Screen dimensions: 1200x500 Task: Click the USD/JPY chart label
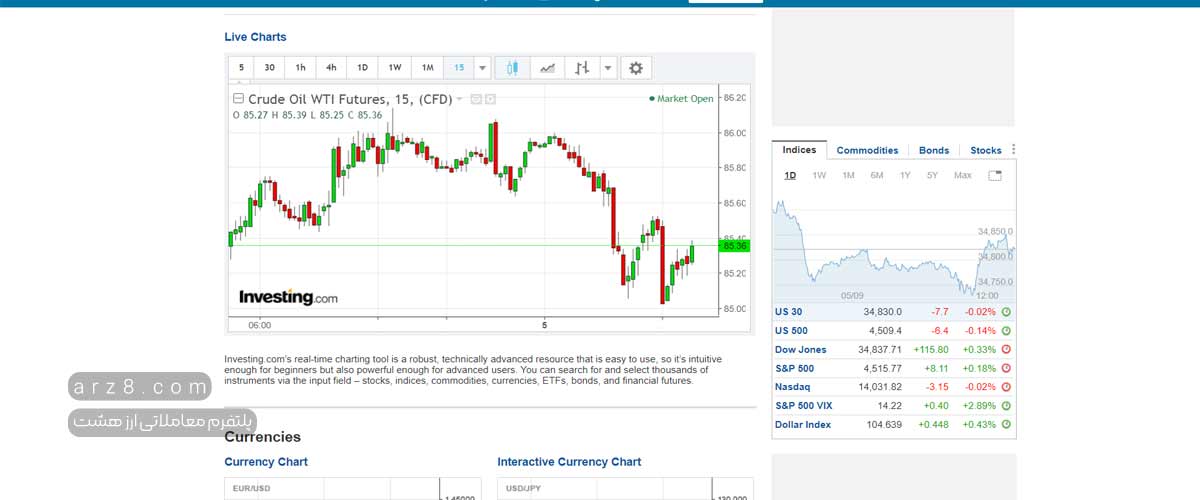click(x=525, y=488)
